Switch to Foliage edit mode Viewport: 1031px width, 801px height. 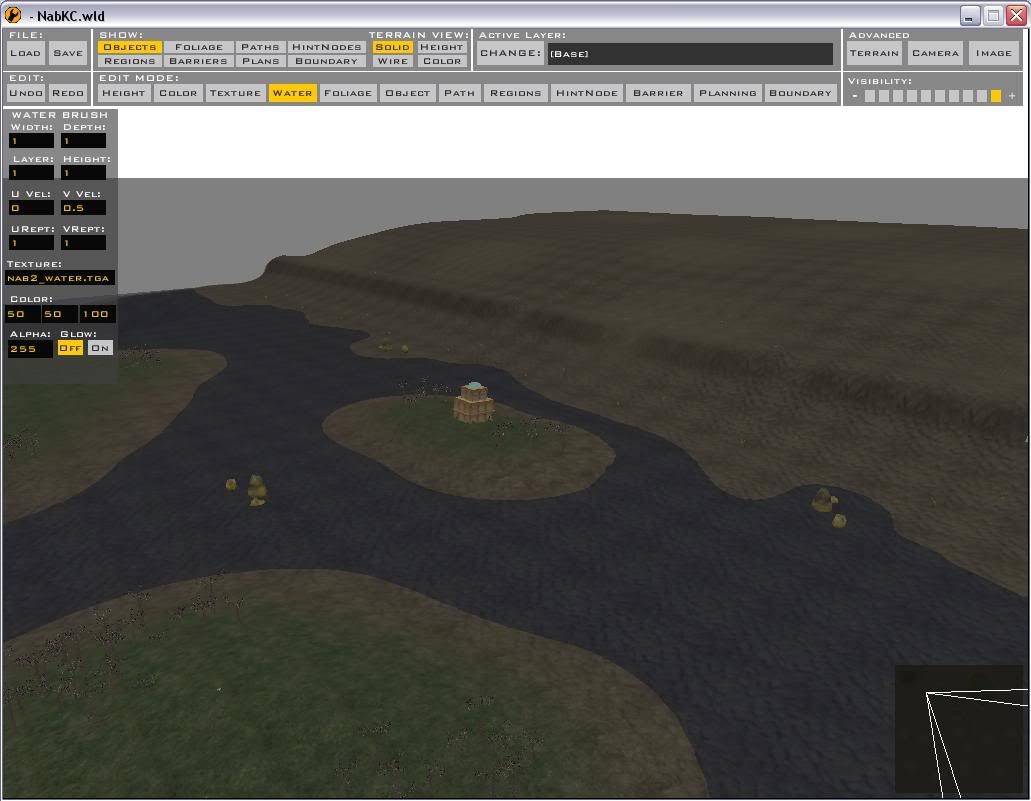pos(348,93)
